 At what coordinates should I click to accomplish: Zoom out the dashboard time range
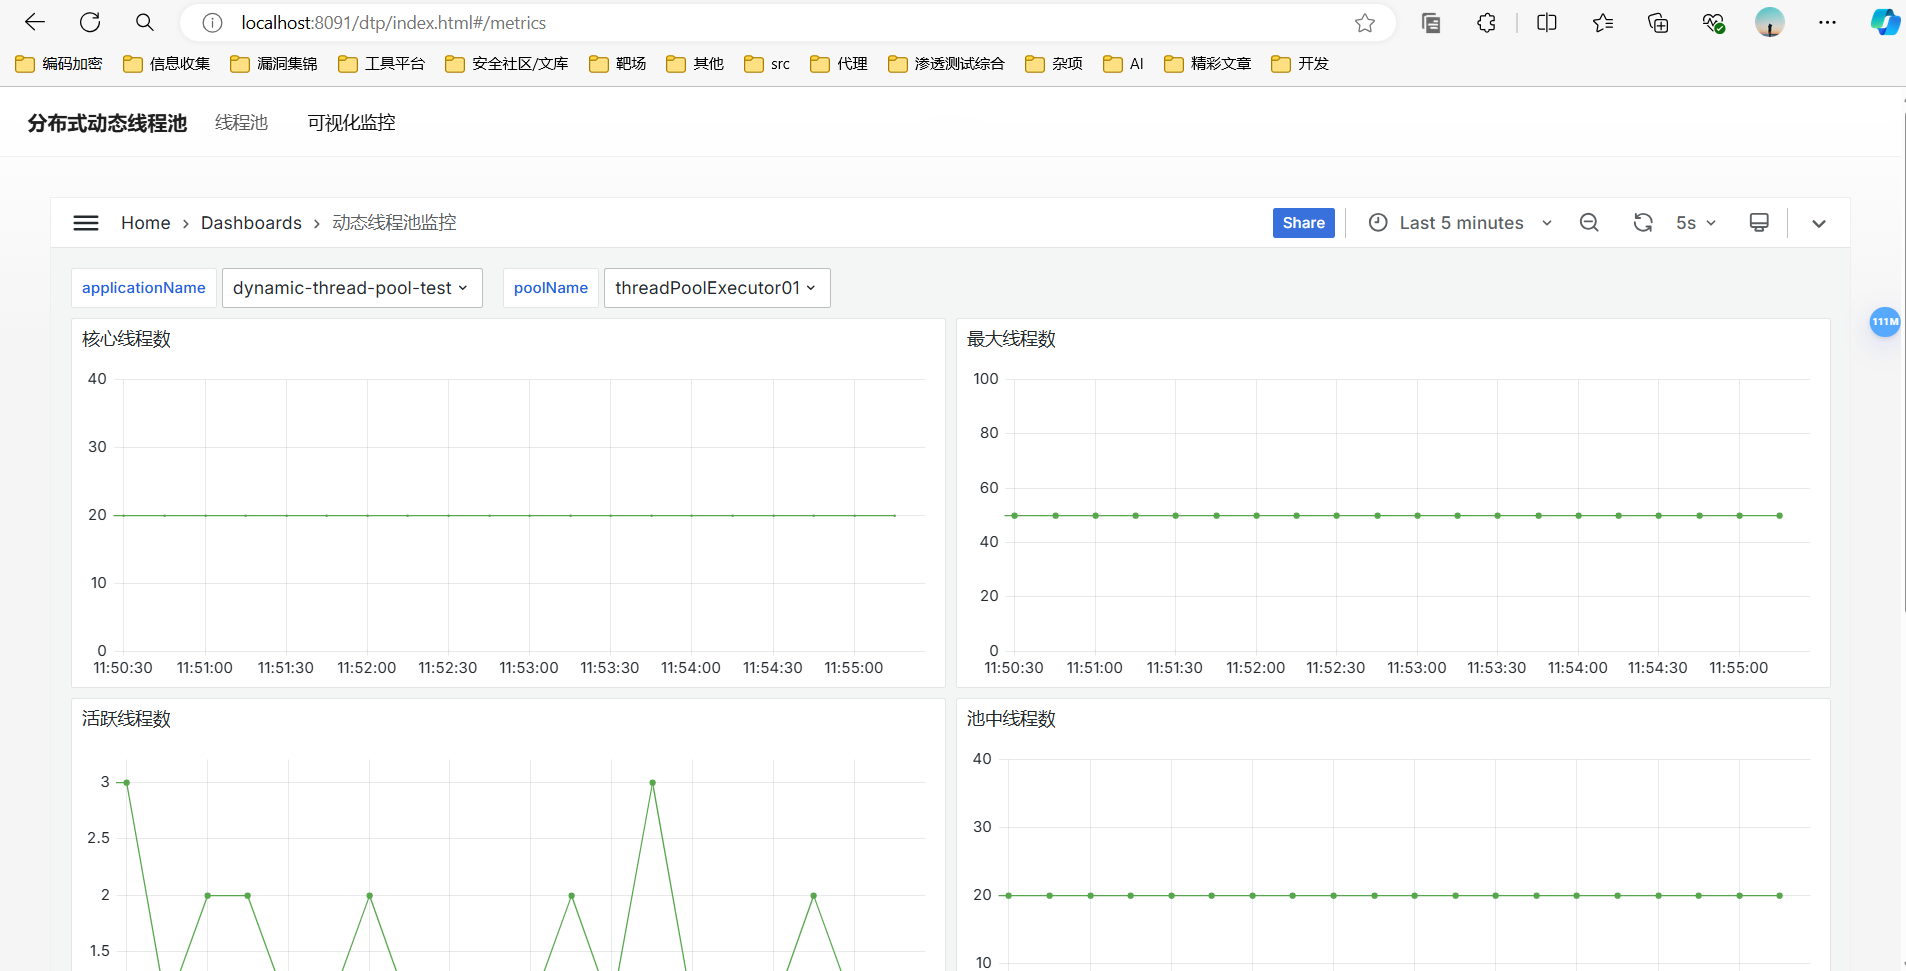(x=1589, y=223)
